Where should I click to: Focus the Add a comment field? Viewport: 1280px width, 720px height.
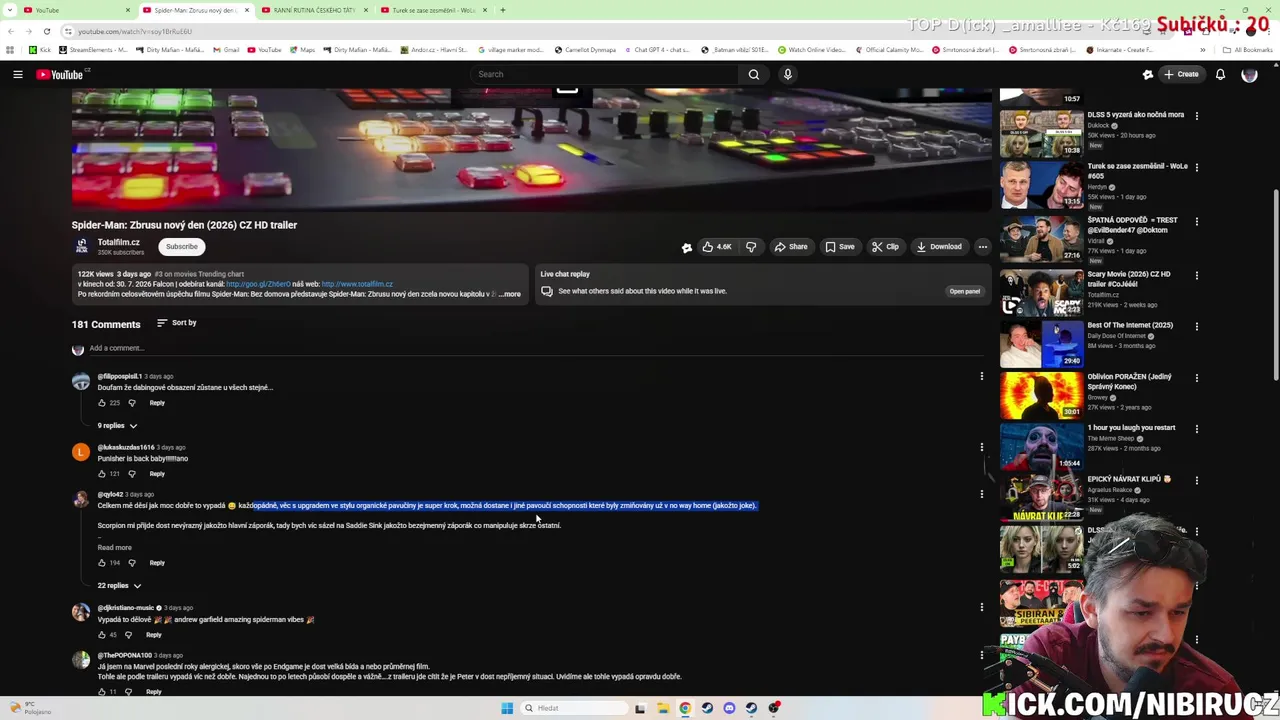(535, 348)
